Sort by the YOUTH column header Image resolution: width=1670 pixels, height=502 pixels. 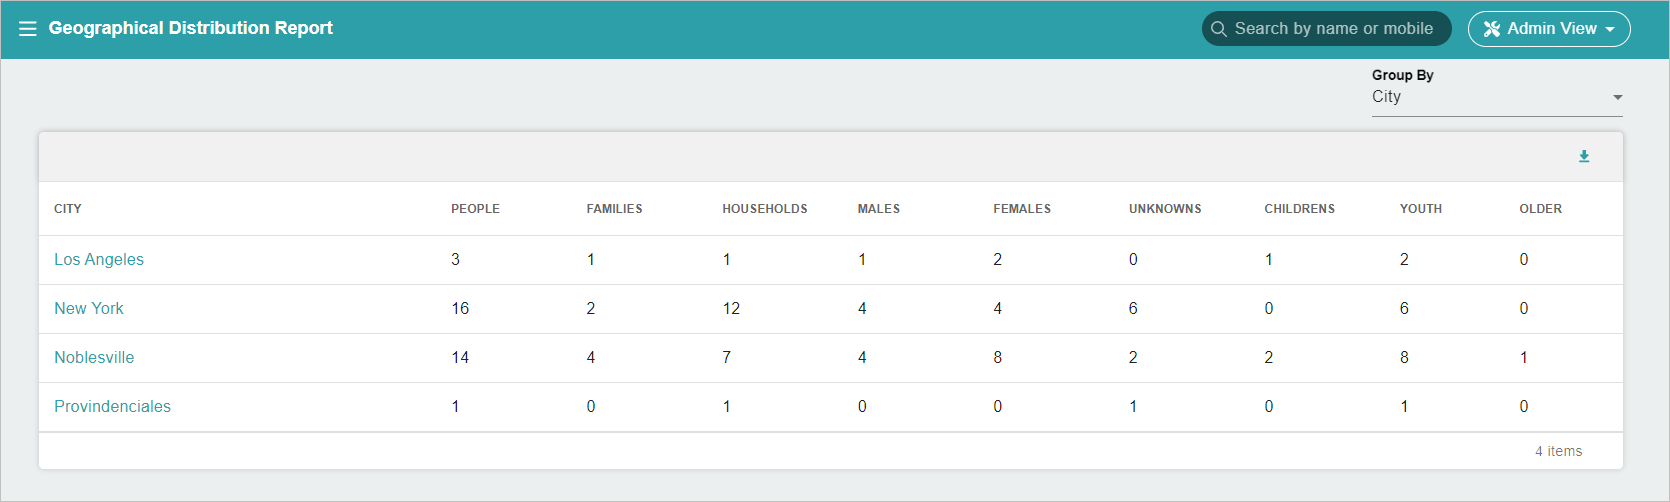point(1421,209)
